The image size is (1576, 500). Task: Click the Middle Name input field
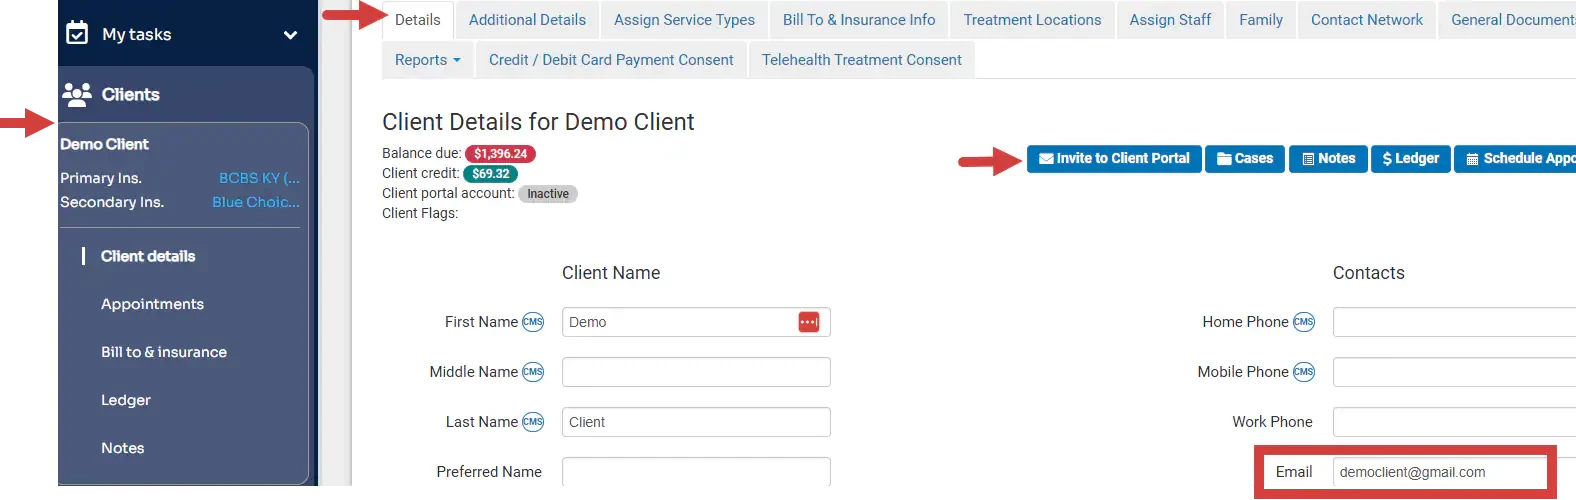[x=696, y=372]
